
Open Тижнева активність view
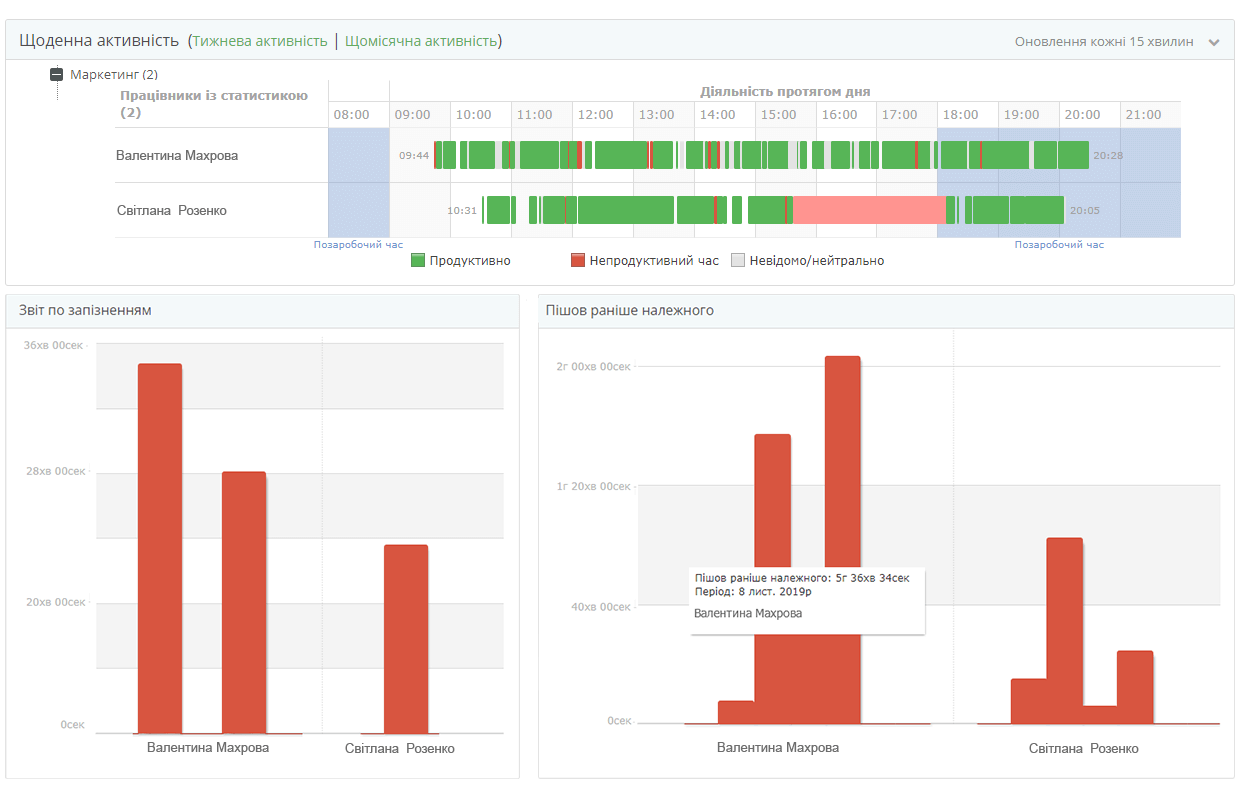click(260, 41)
